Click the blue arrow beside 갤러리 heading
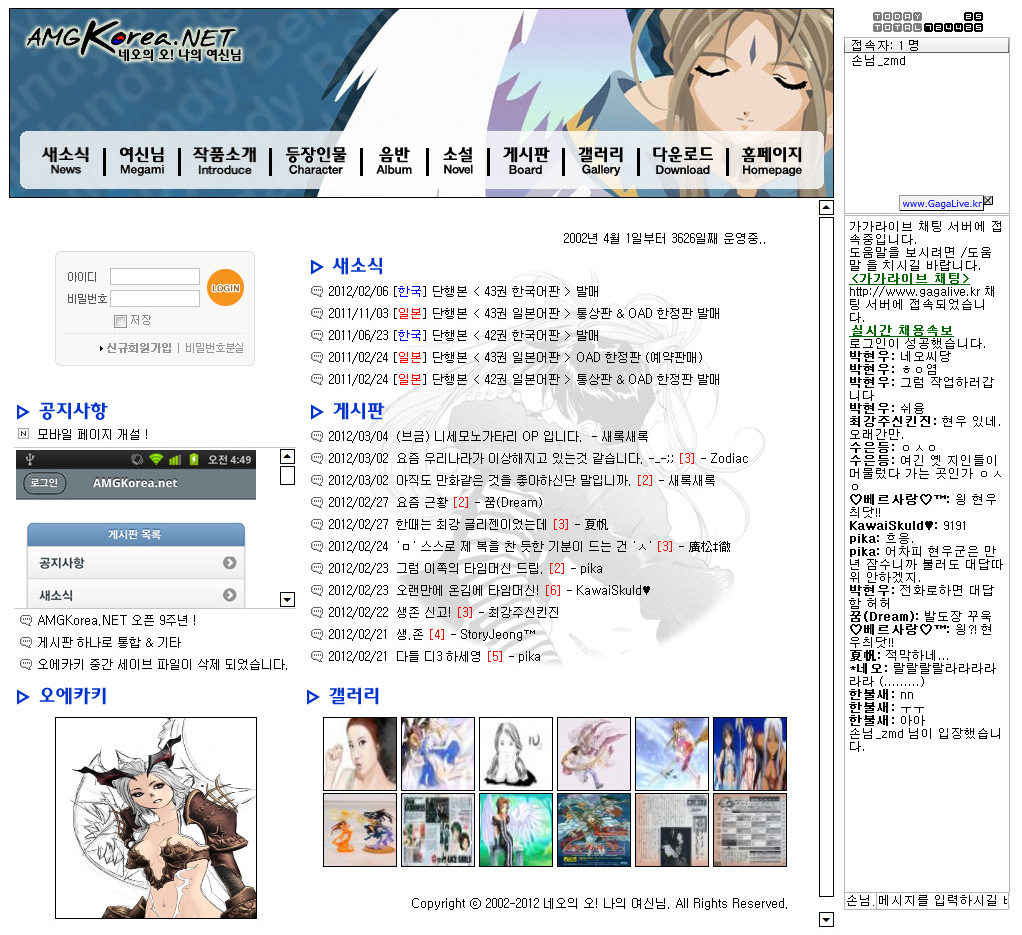 [314, 697]
